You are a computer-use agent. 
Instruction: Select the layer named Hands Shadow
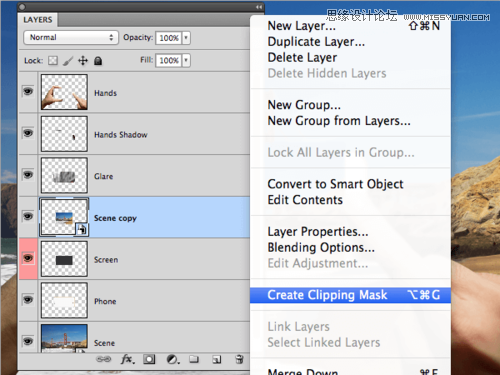[121, 135]
